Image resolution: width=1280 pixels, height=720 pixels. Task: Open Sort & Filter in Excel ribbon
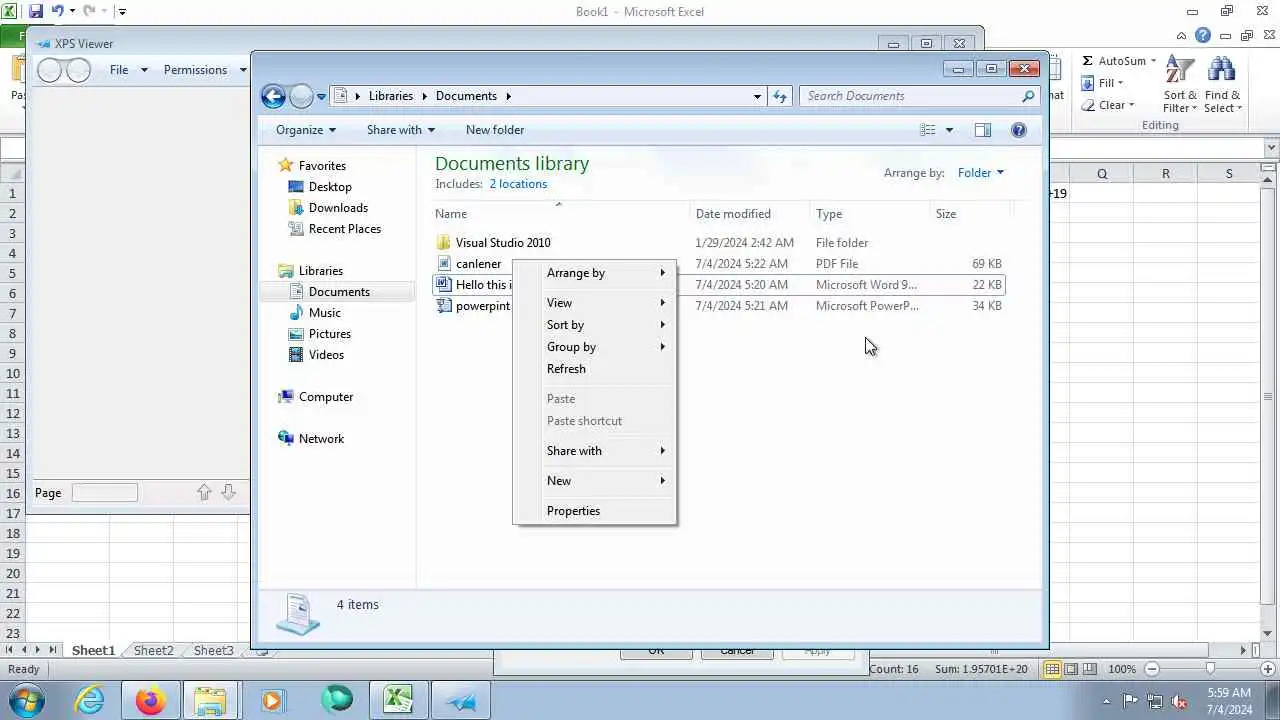click(x=1180, y=85)
